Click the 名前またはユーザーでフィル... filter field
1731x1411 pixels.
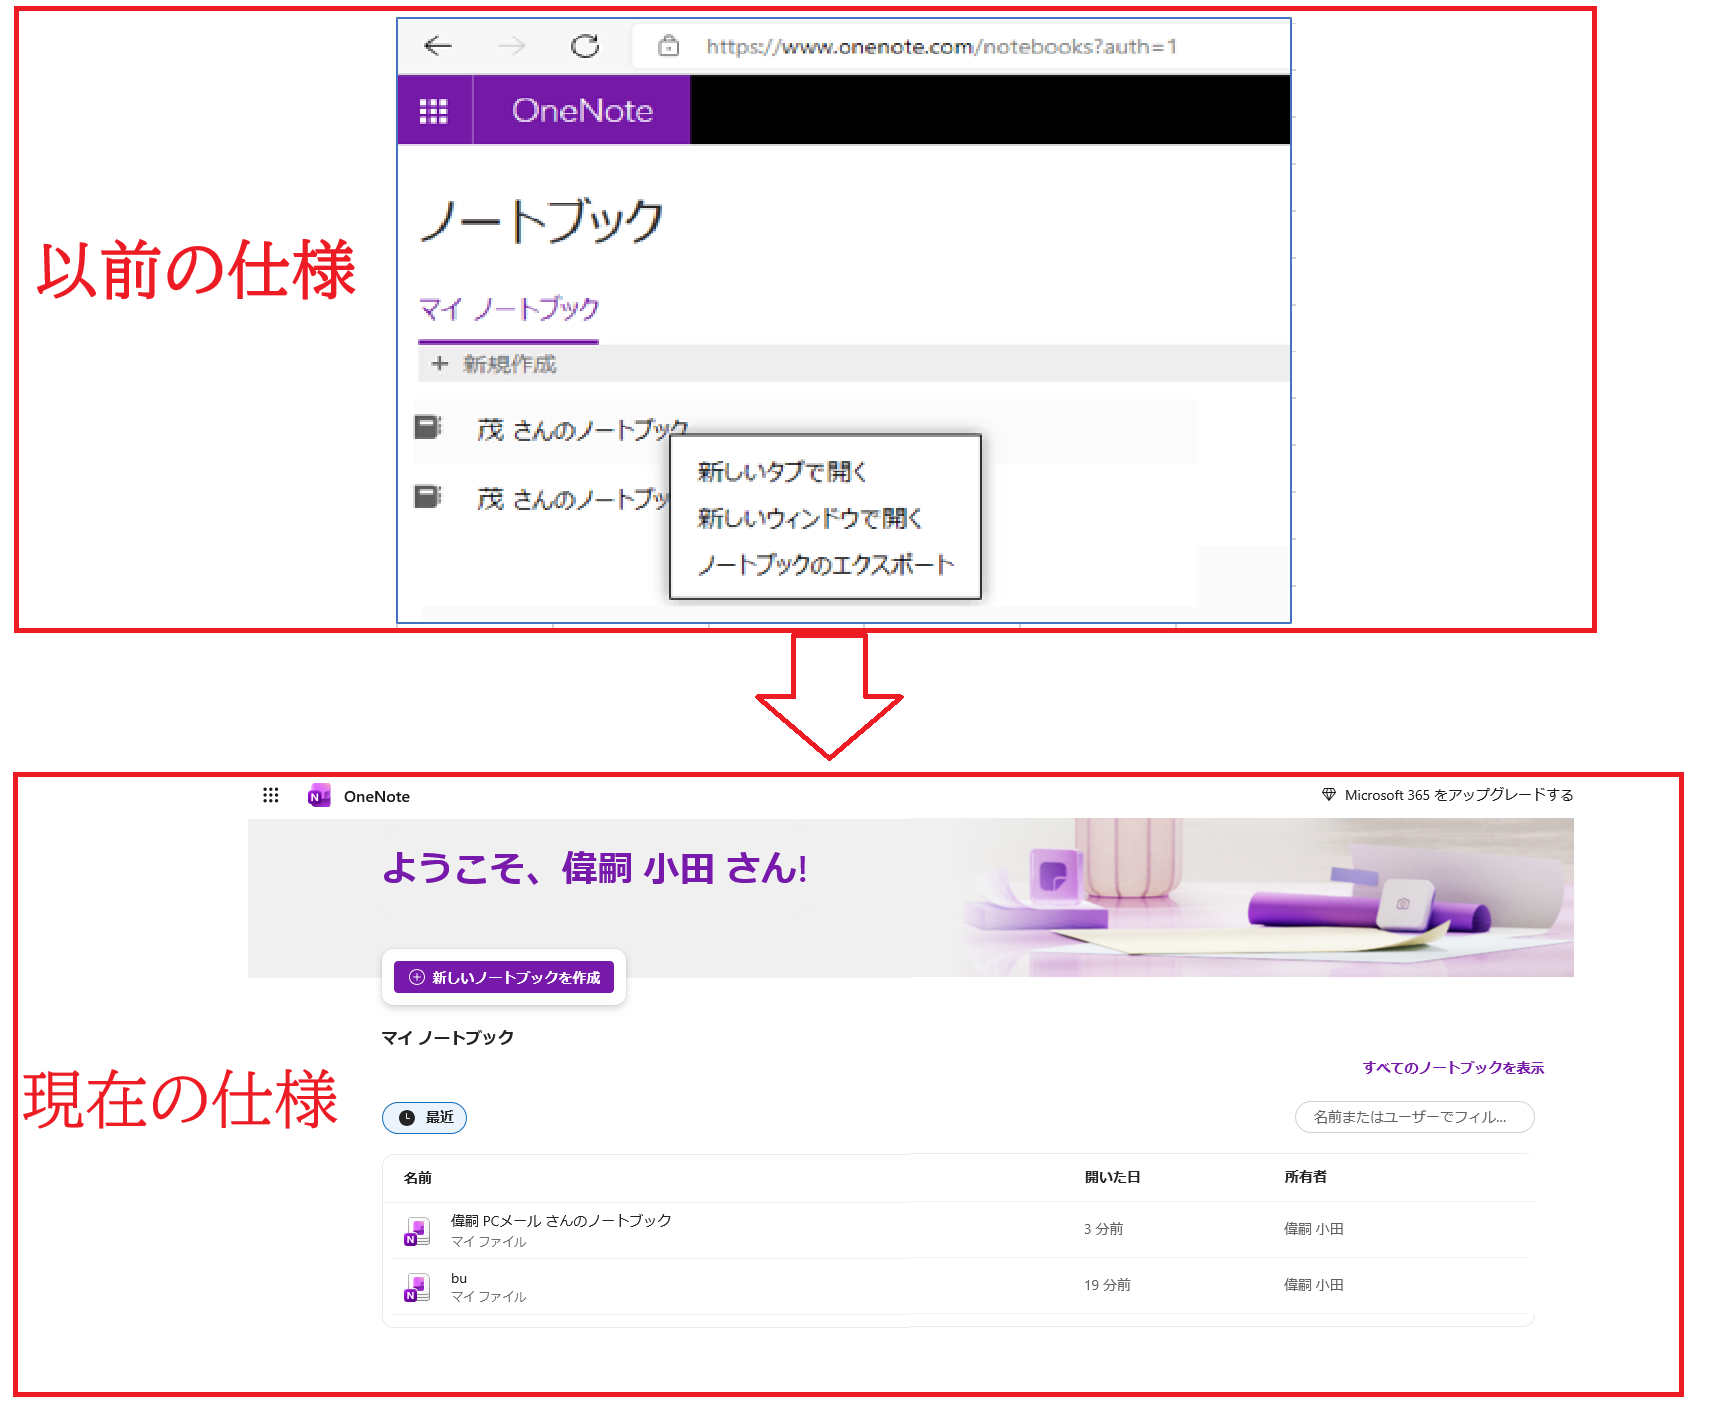(1414, 1117)
